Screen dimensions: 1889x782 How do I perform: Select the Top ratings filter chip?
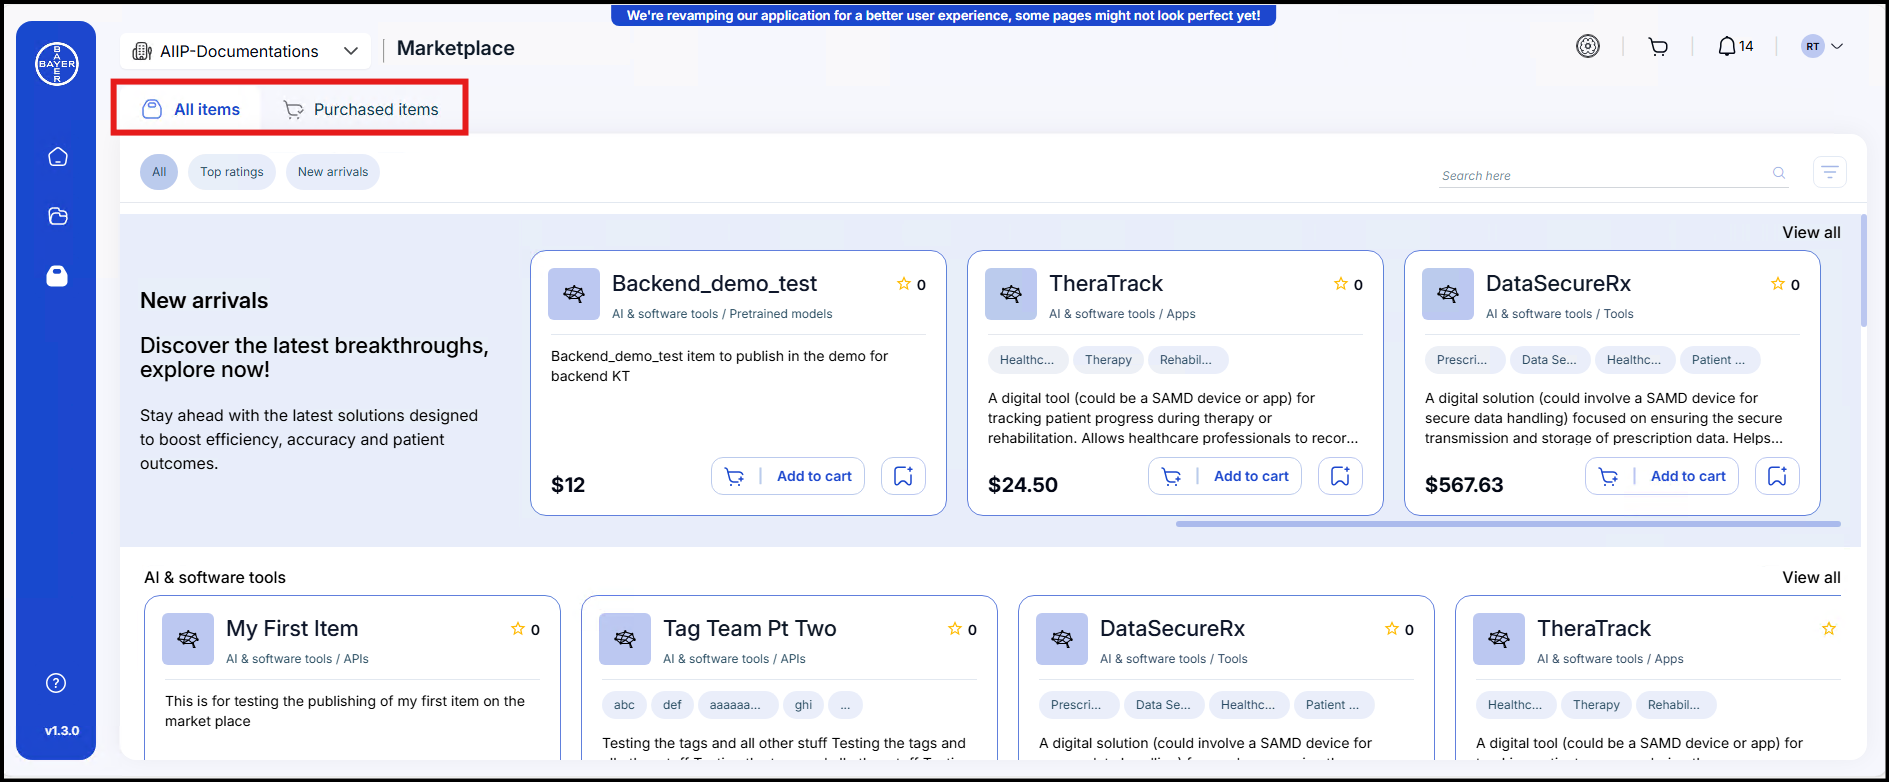pyautogui.click(x=232, y=172)
